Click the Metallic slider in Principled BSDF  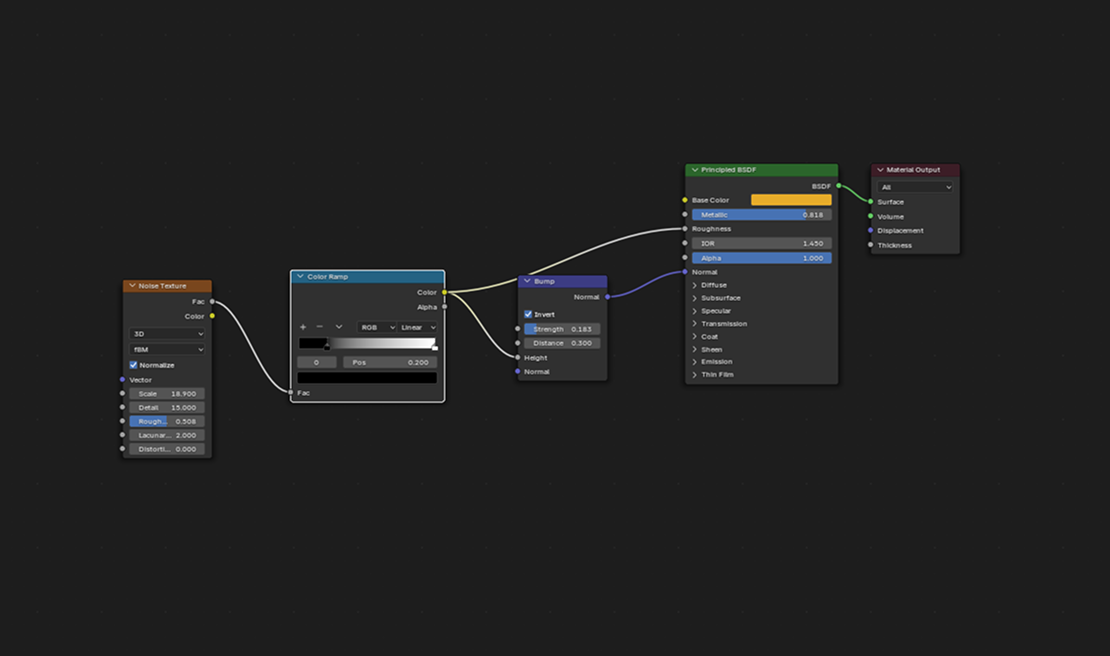click(761, 215)
